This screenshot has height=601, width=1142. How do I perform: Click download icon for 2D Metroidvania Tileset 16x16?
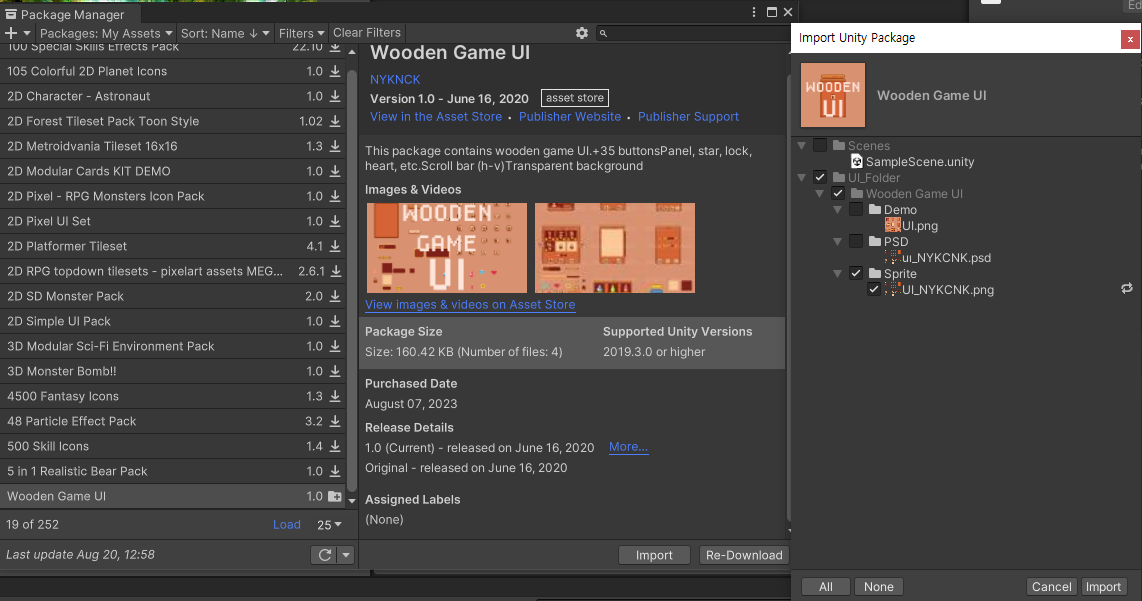[335, 146]
